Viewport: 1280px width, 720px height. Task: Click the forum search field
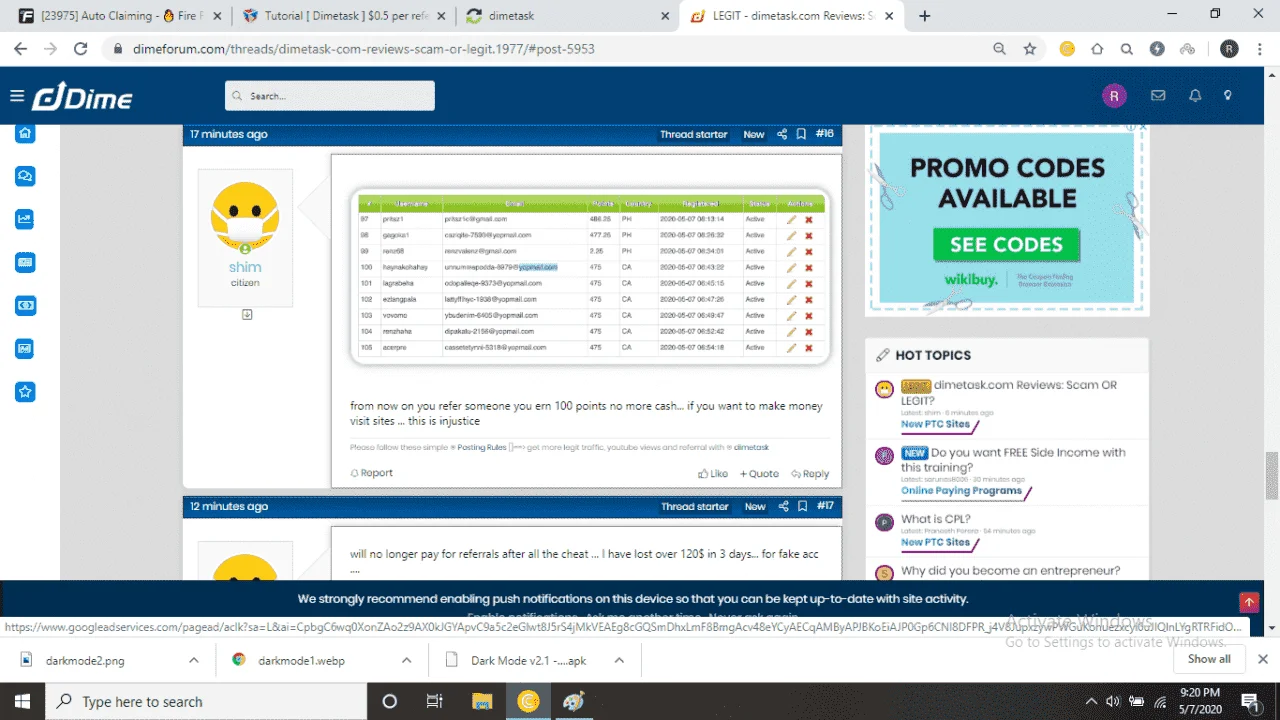[330, 96]
